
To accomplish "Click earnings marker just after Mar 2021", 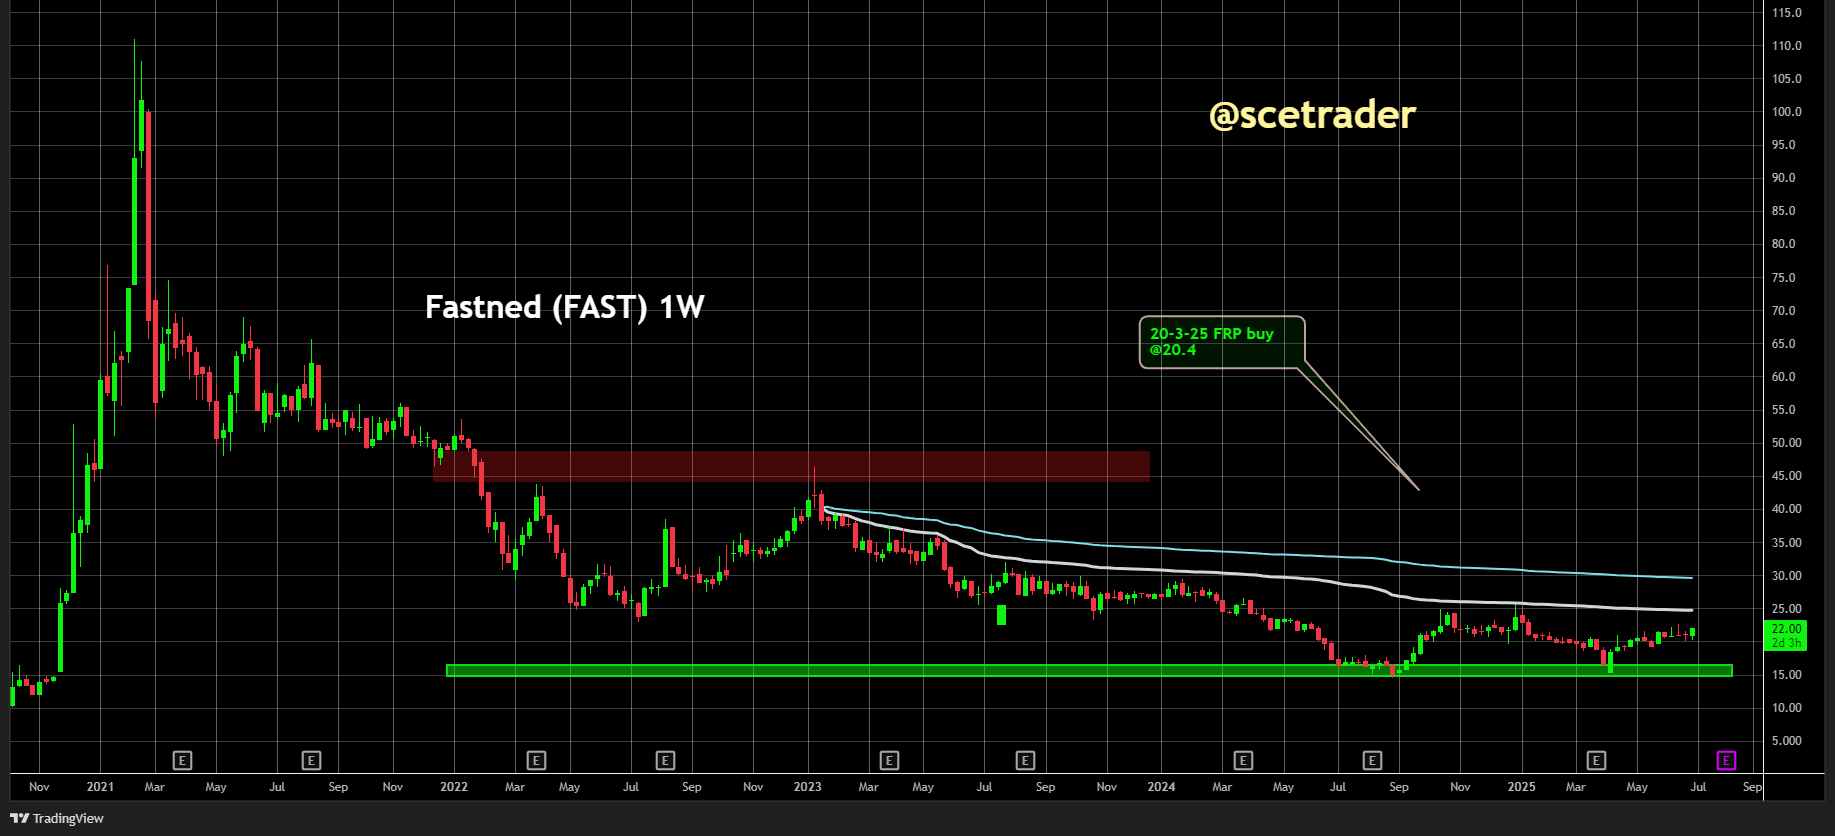I will tap(182, 761).
